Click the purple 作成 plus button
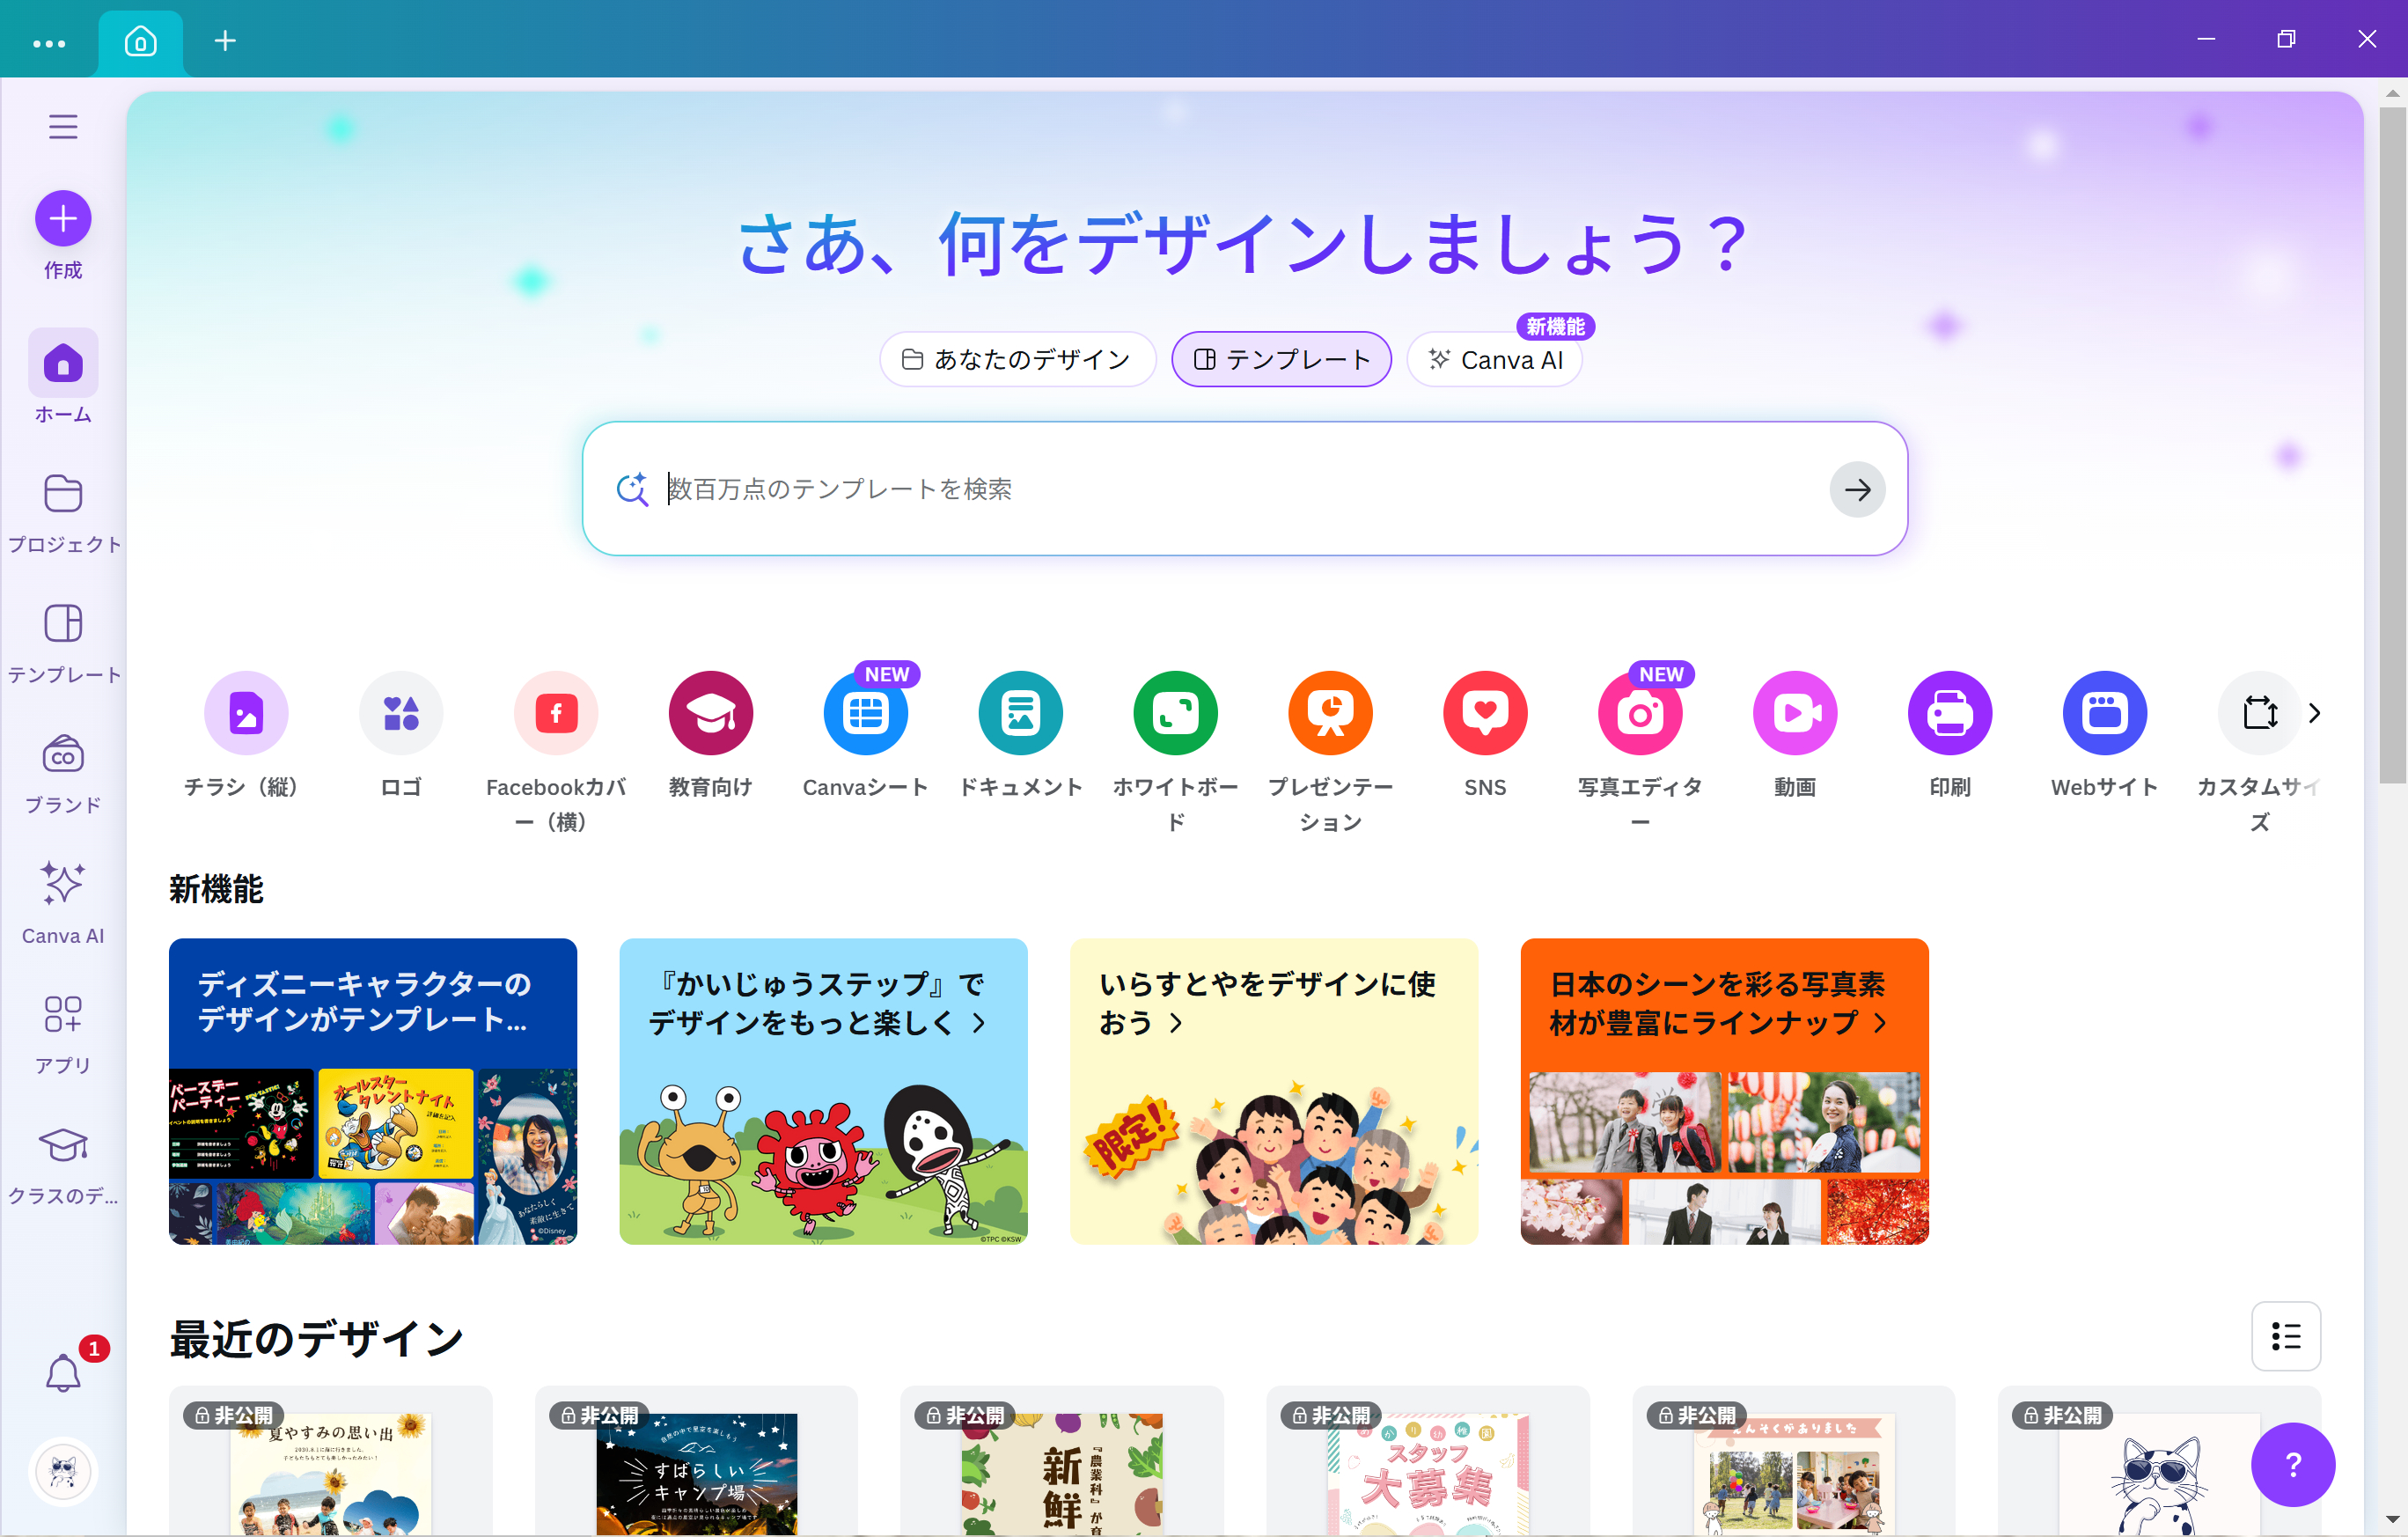 click(x=63, y=218)
